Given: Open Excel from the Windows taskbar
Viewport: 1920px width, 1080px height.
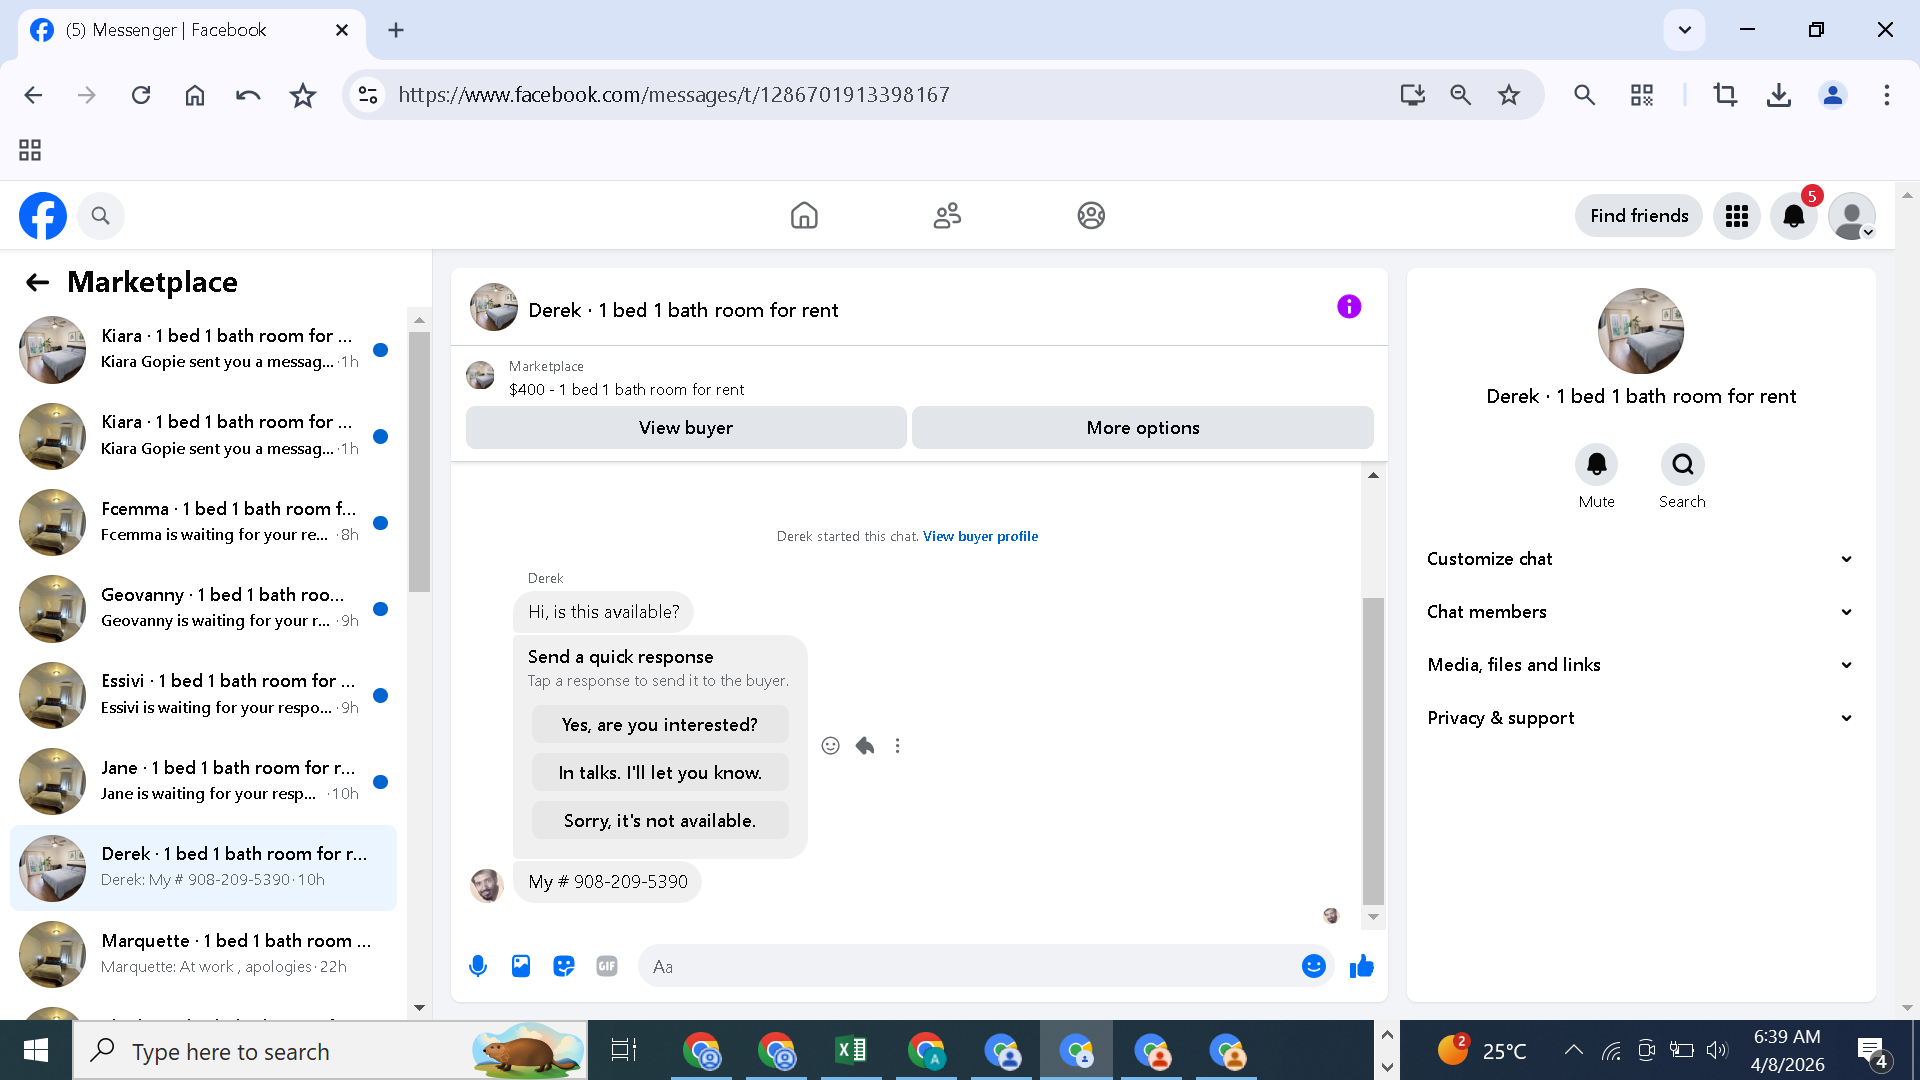Looking at the screenshot, I should (851, 1051).
